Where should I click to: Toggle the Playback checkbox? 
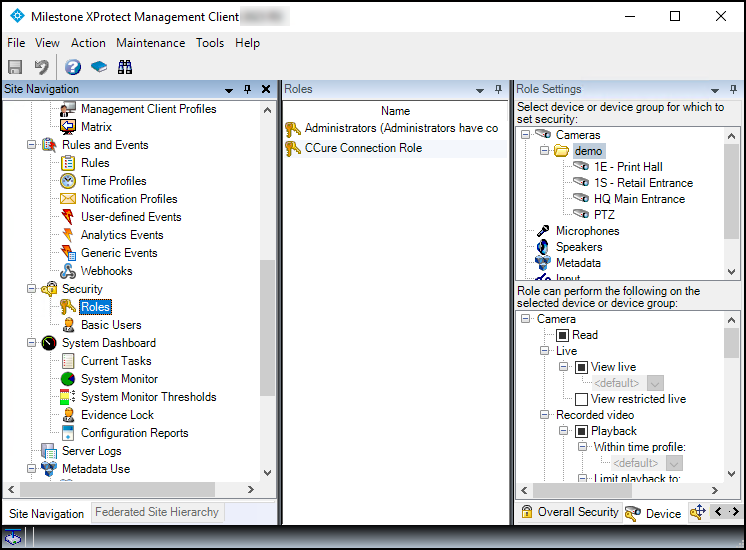pos(581,431)
